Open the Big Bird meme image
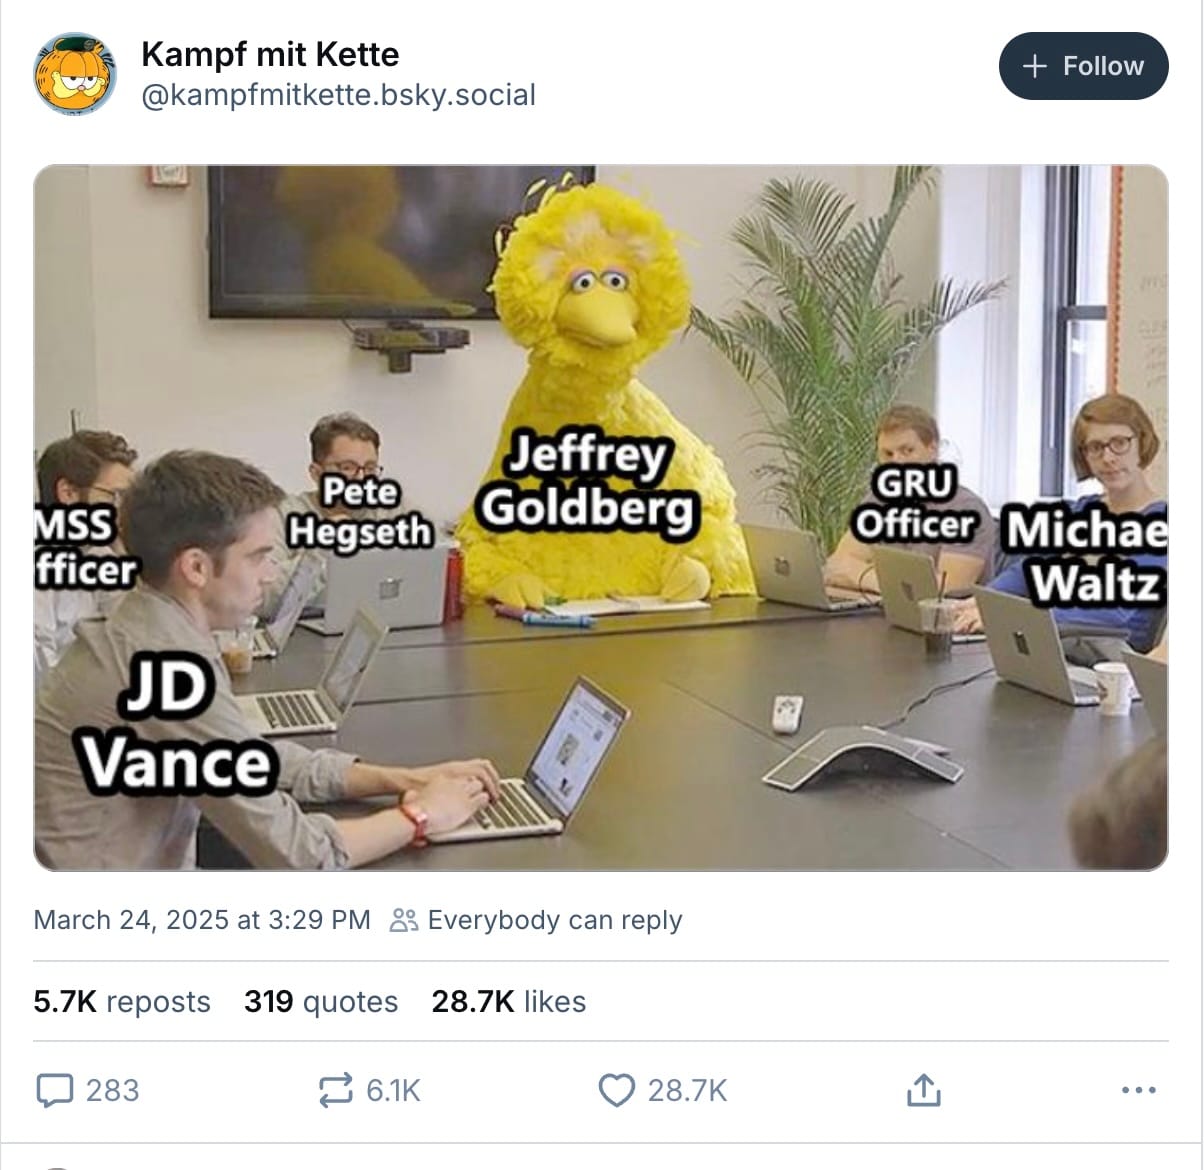The height and width of the screenshot is (1170, 1204). (601, 517)
